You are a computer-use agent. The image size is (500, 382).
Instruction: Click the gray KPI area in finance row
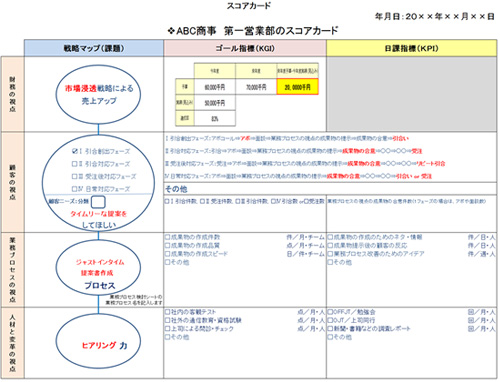click(x=411, y=94)
